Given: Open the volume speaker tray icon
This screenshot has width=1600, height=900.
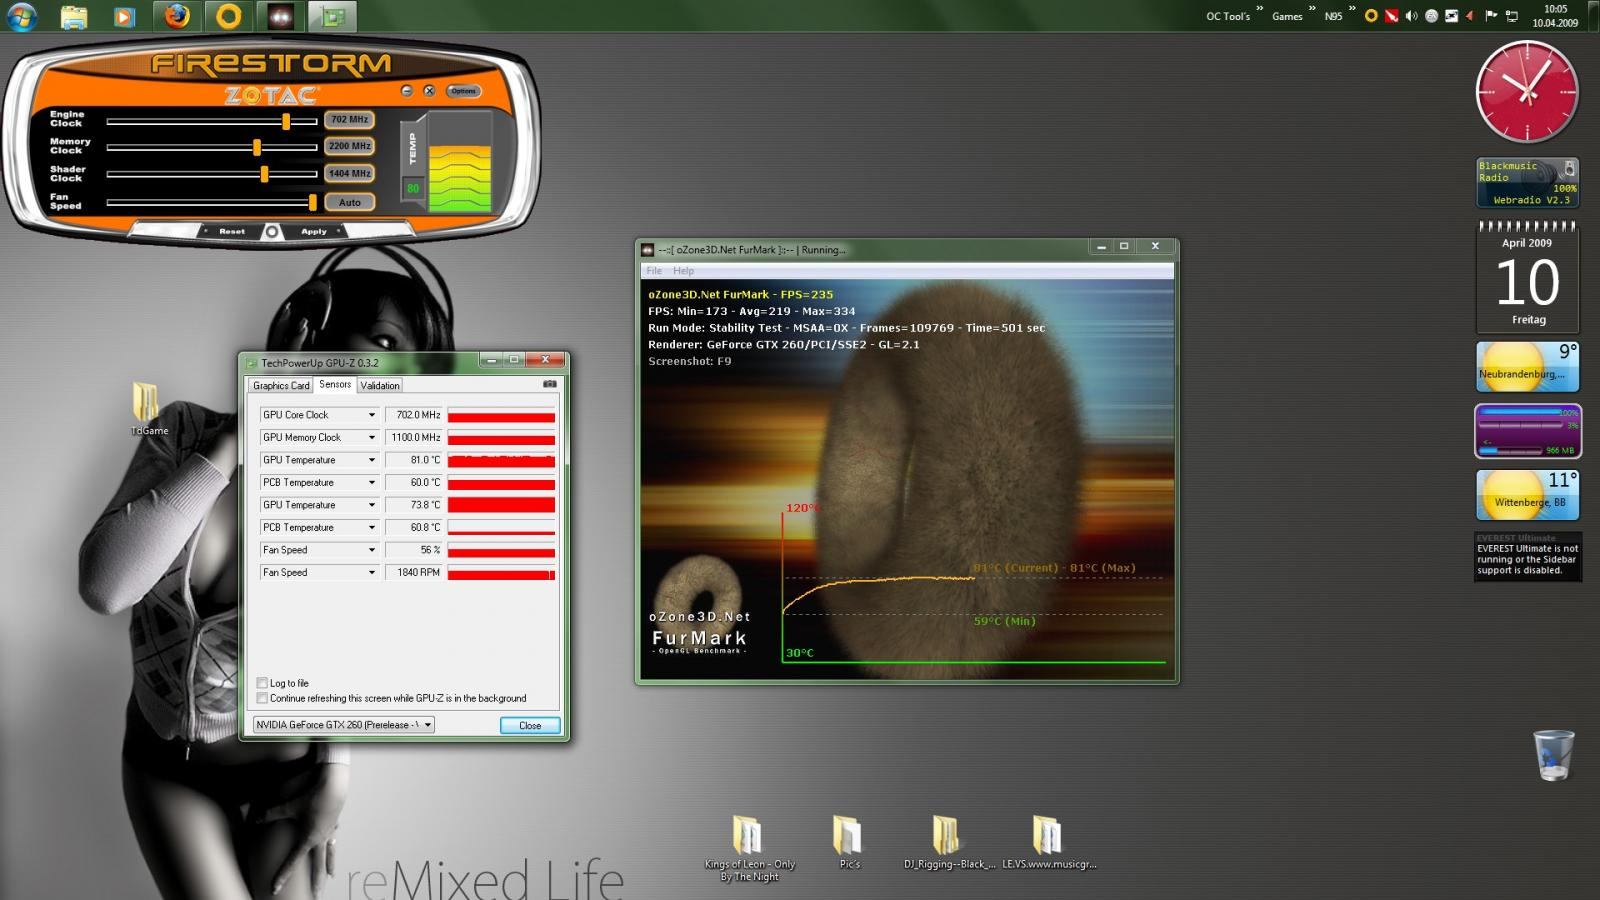Looking at the screenshot, I should (1411, 16).
